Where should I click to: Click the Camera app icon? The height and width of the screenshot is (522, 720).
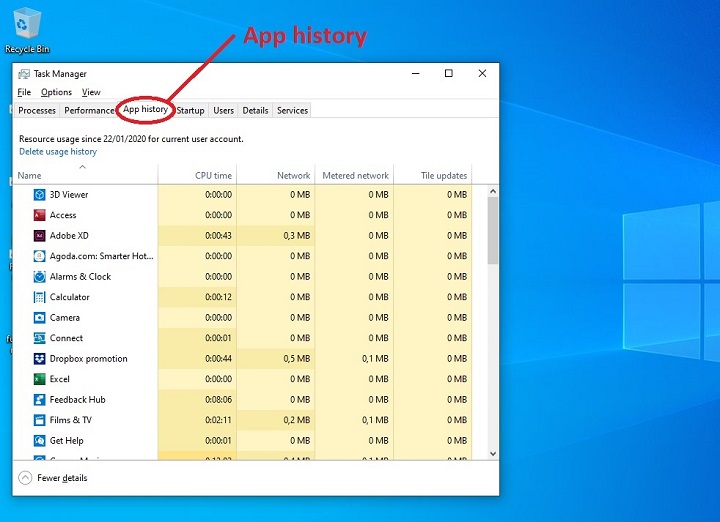(x=39, y=318)
